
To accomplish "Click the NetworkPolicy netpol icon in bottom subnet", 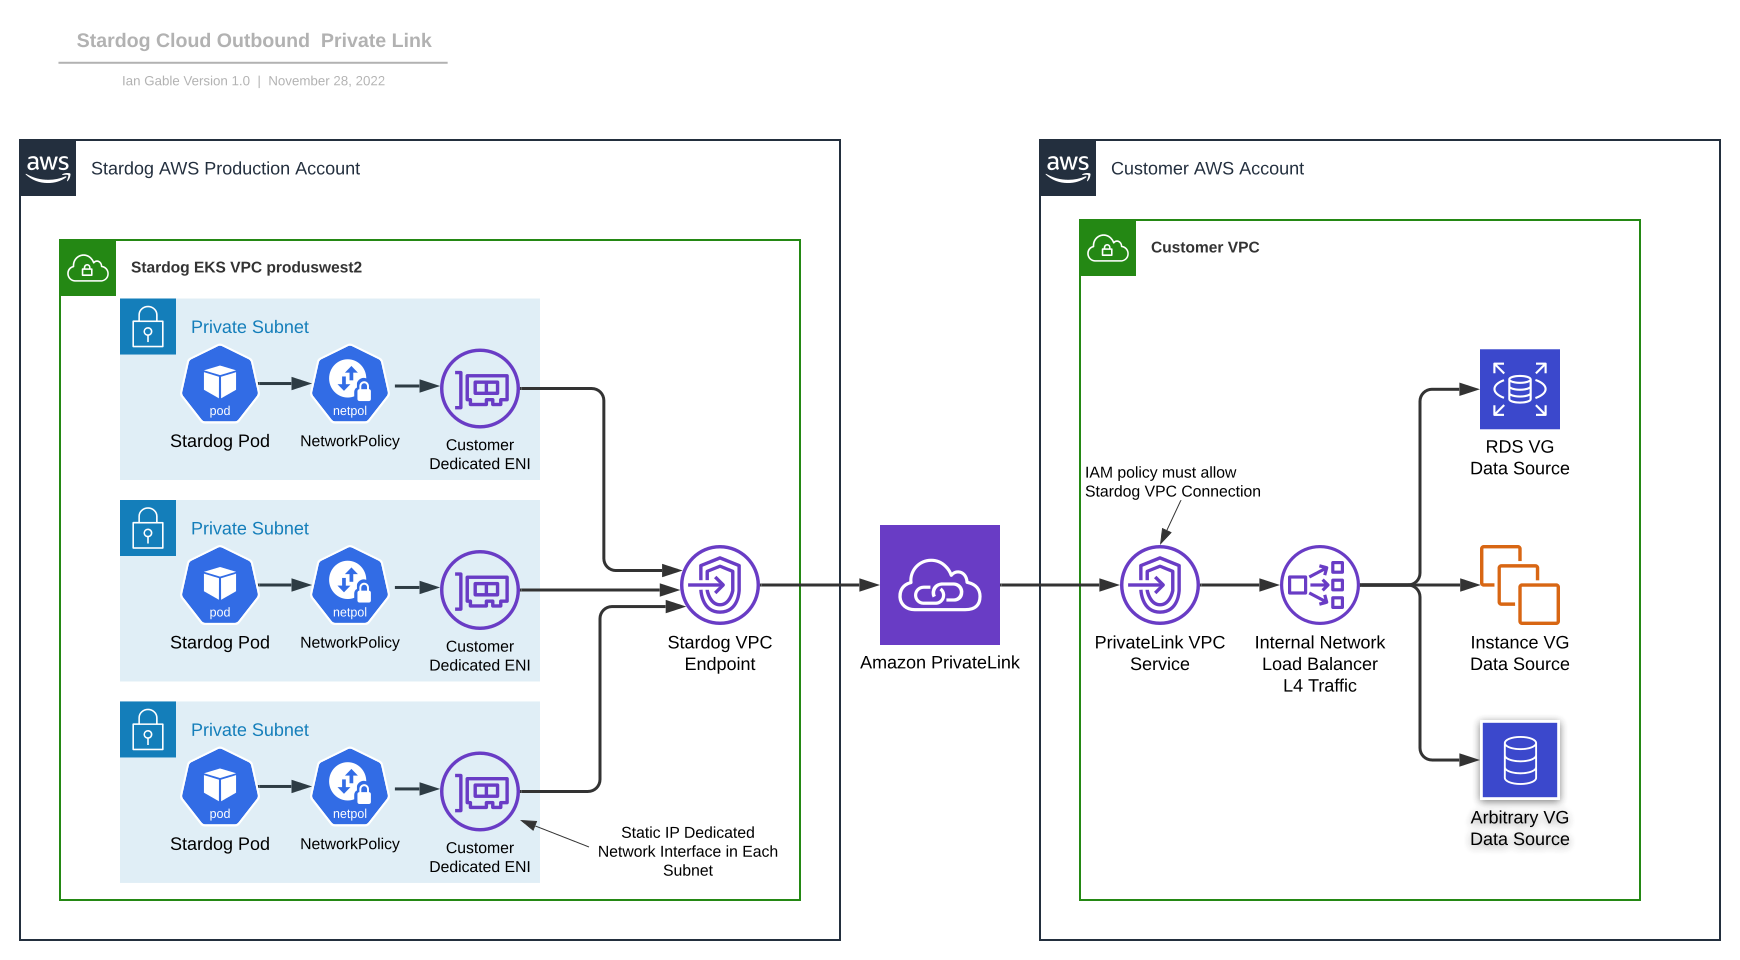I will pos(350,787).
